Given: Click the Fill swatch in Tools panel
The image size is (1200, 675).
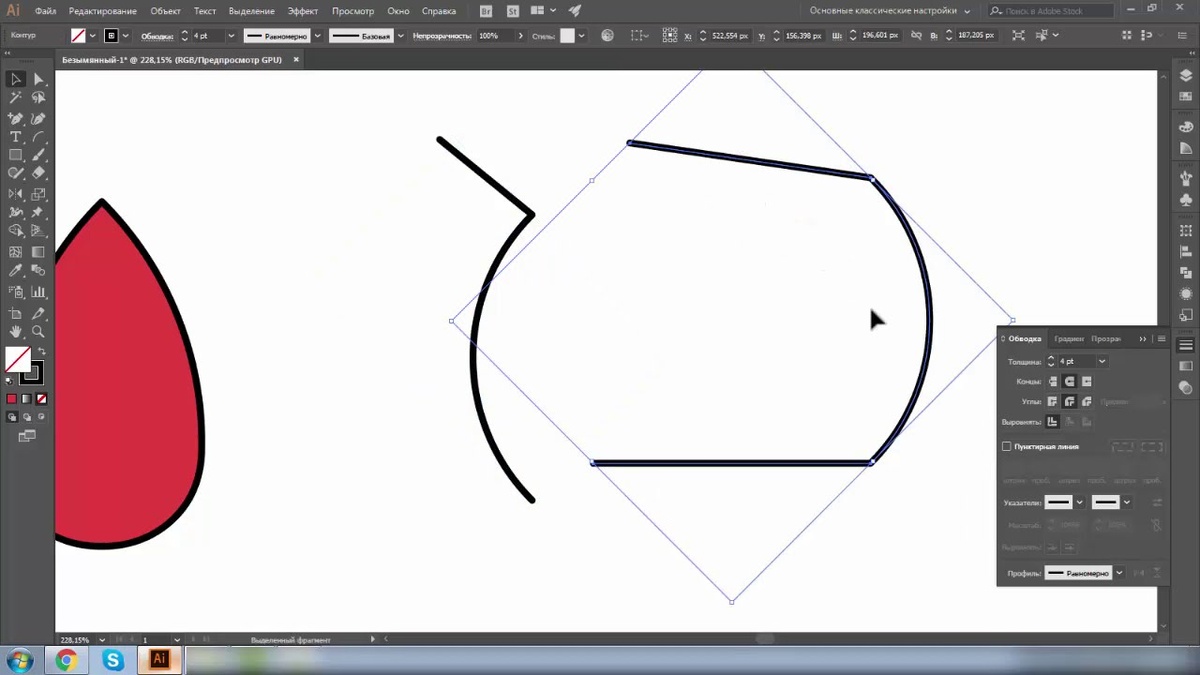Looking at the screenshot, I should (16, 358).
